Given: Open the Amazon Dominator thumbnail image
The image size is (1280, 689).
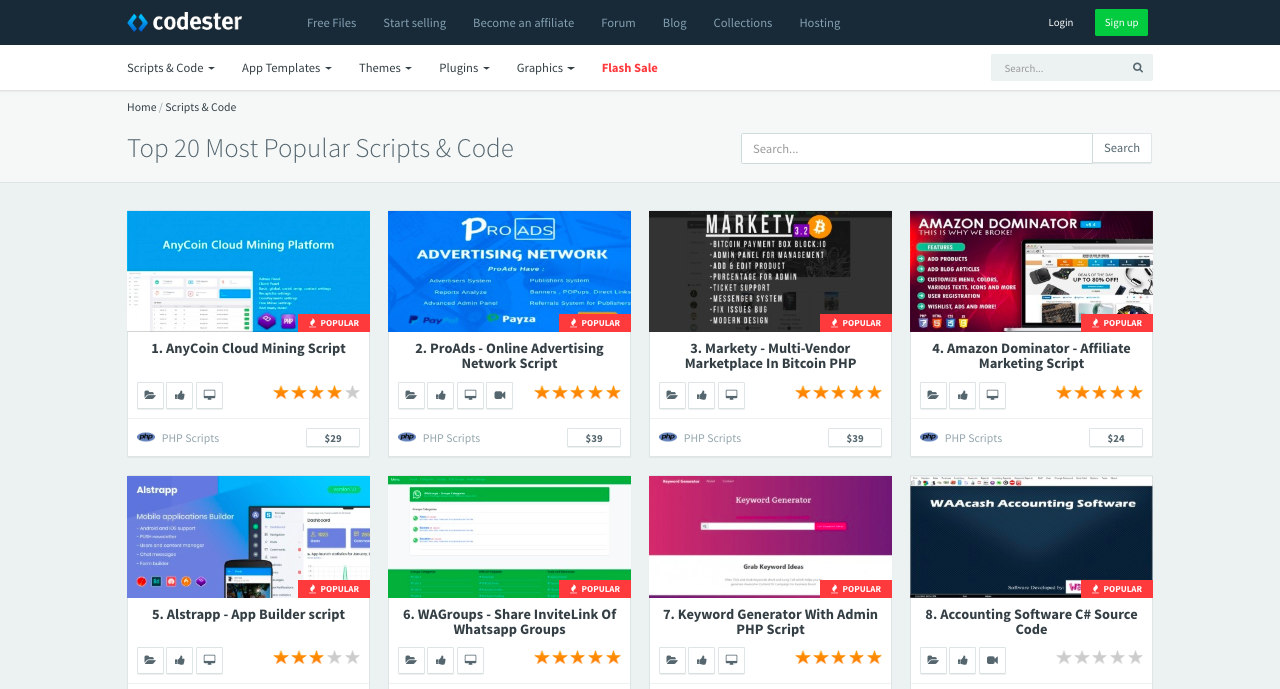Looking at the screenshot, I should pos(1031,271).
